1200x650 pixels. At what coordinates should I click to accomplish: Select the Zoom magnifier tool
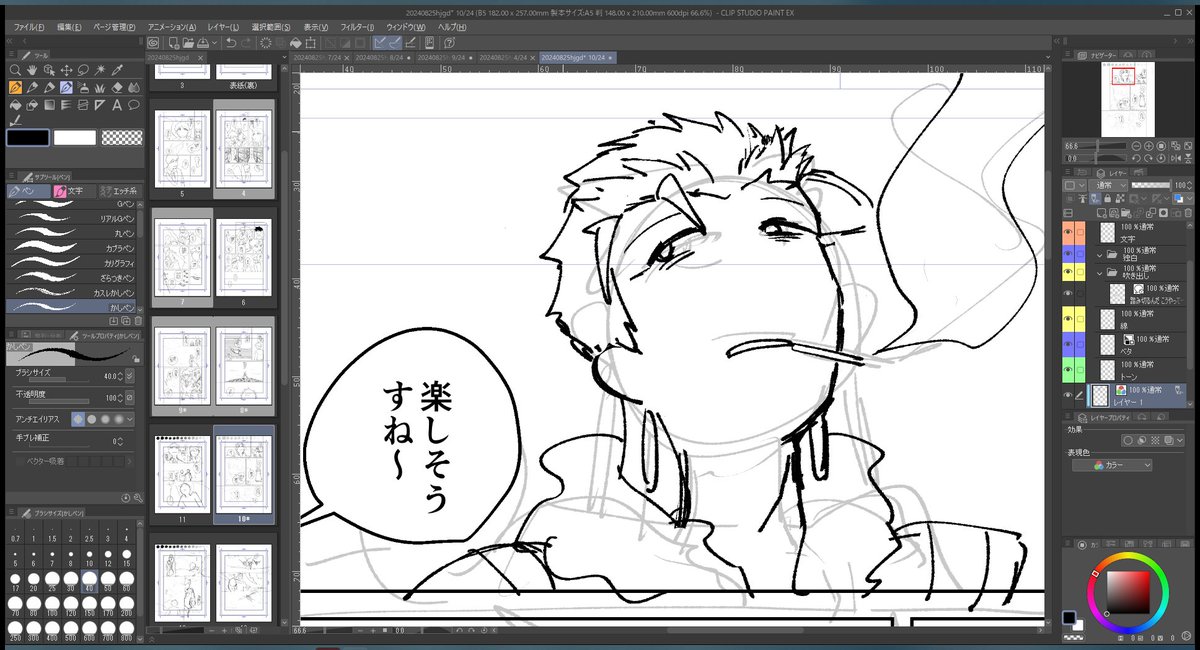tap(16, 70)
